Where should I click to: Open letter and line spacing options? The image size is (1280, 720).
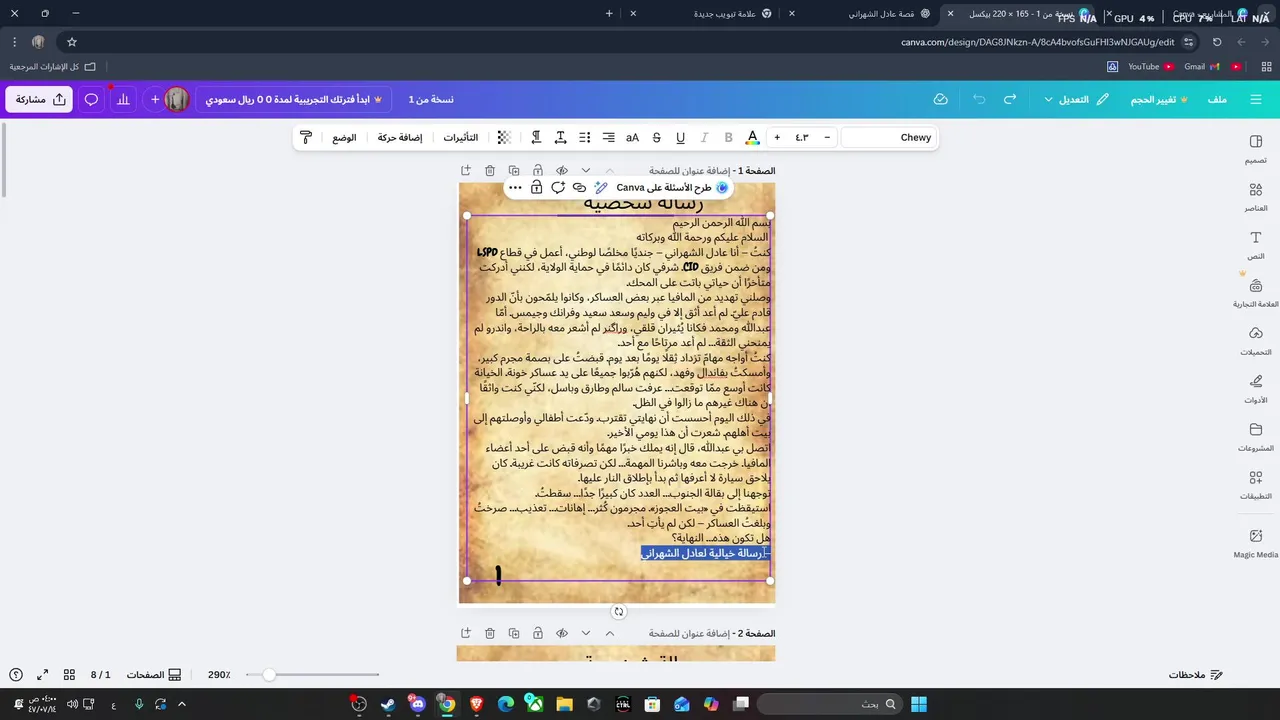tap(560, 137)
